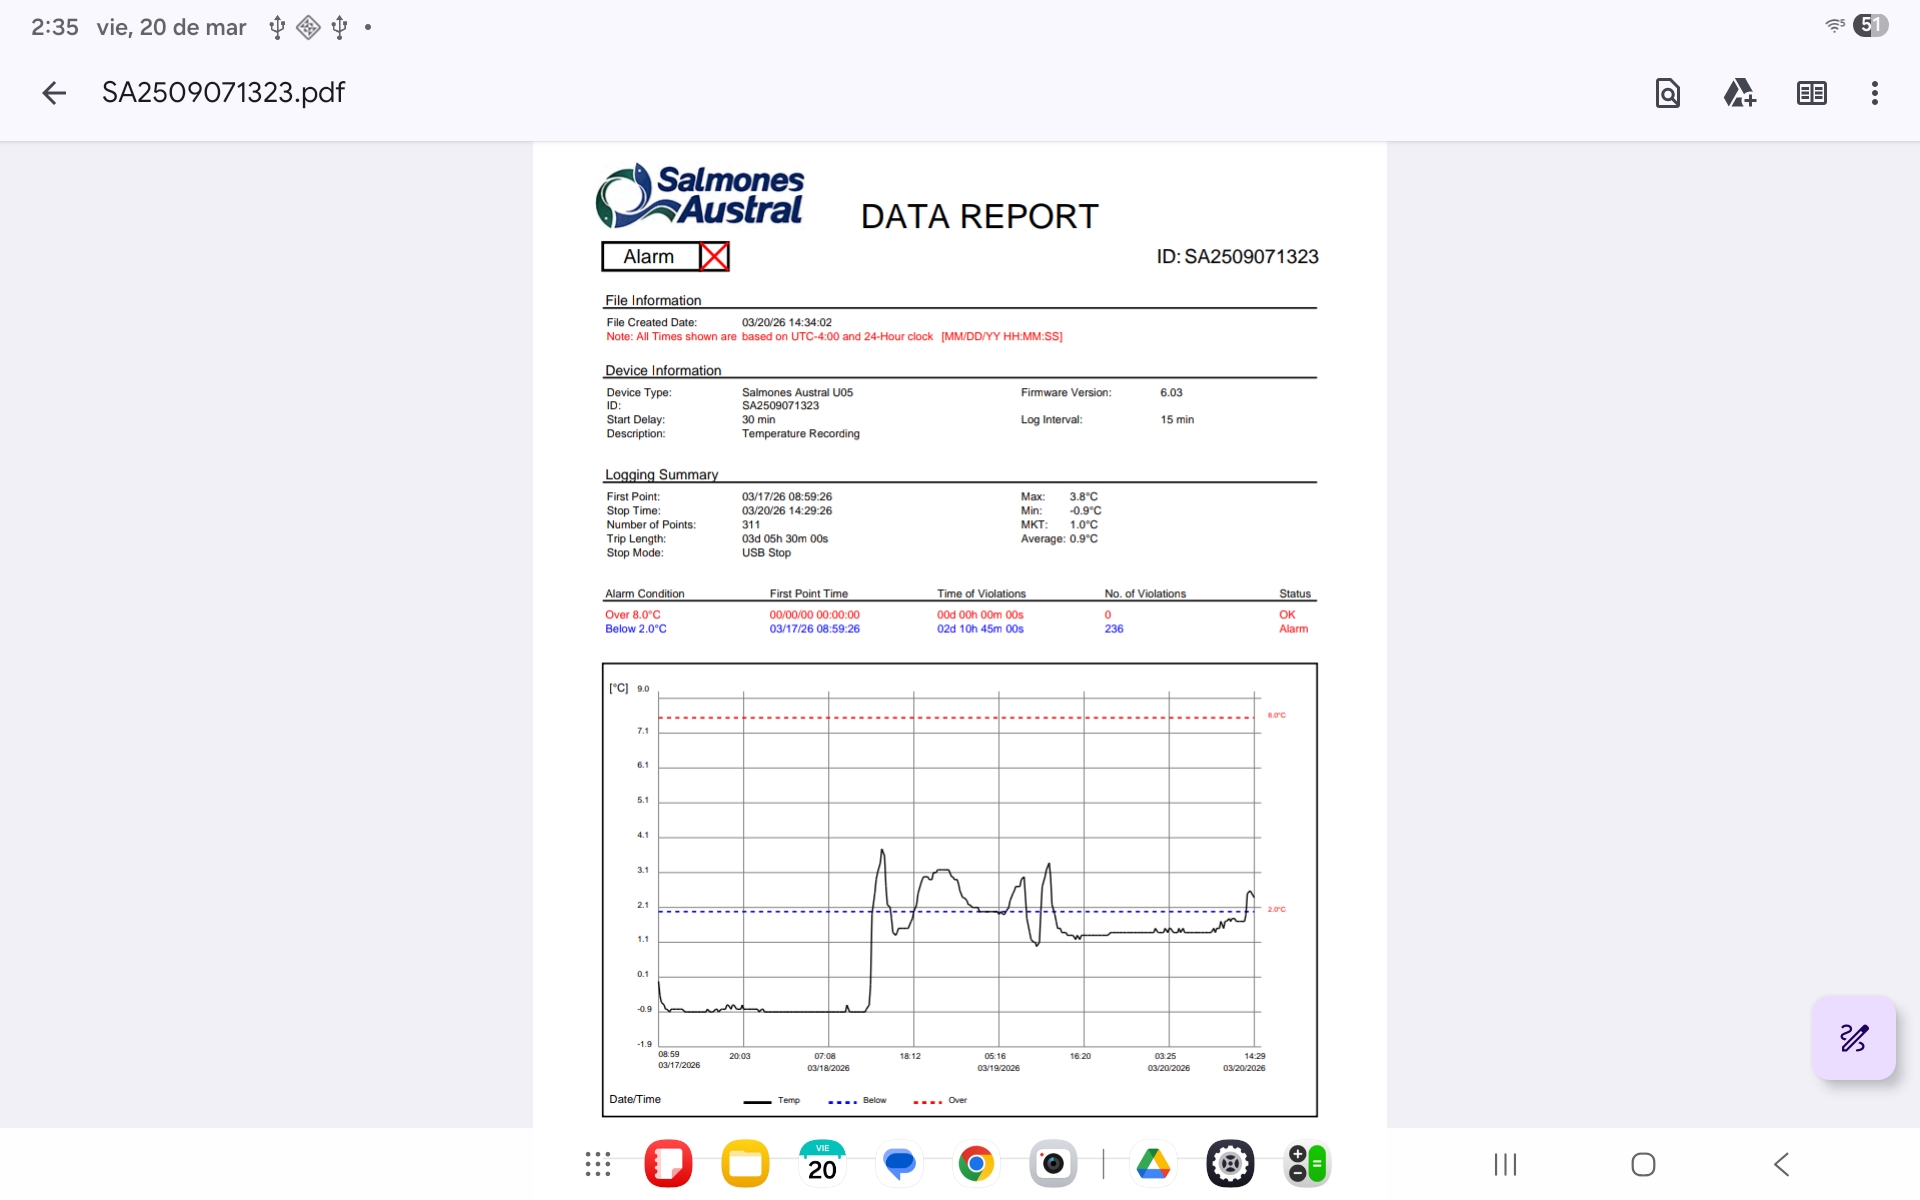
Task: Open the settings gear app
Action: pyautogui.click(x=1230, y=1163)
